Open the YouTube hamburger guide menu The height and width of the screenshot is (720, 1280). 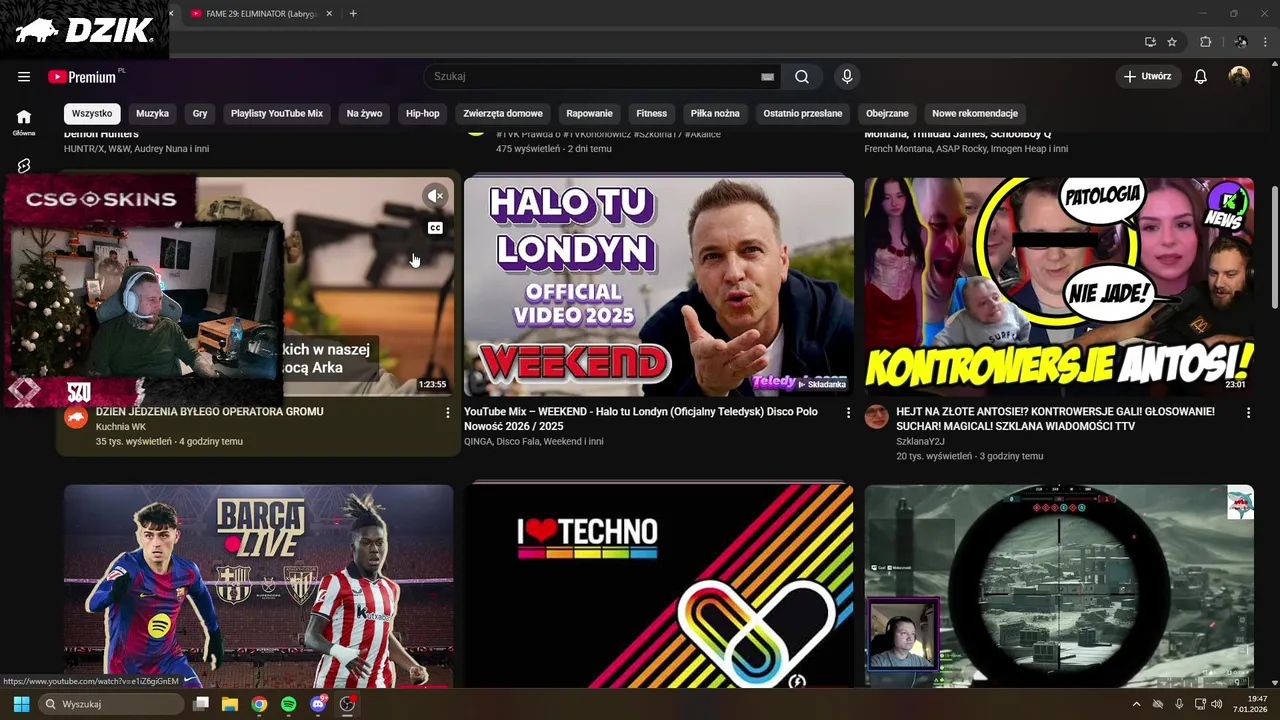(x=24, y=77)
